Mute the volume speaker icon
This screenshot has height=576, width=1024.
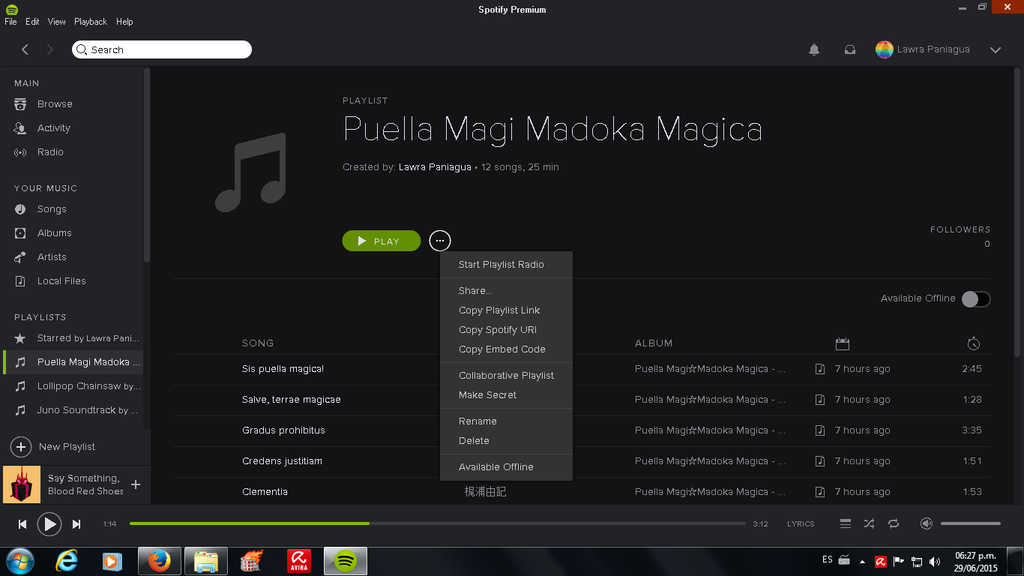pyautogui.click(x=926, y=524)
